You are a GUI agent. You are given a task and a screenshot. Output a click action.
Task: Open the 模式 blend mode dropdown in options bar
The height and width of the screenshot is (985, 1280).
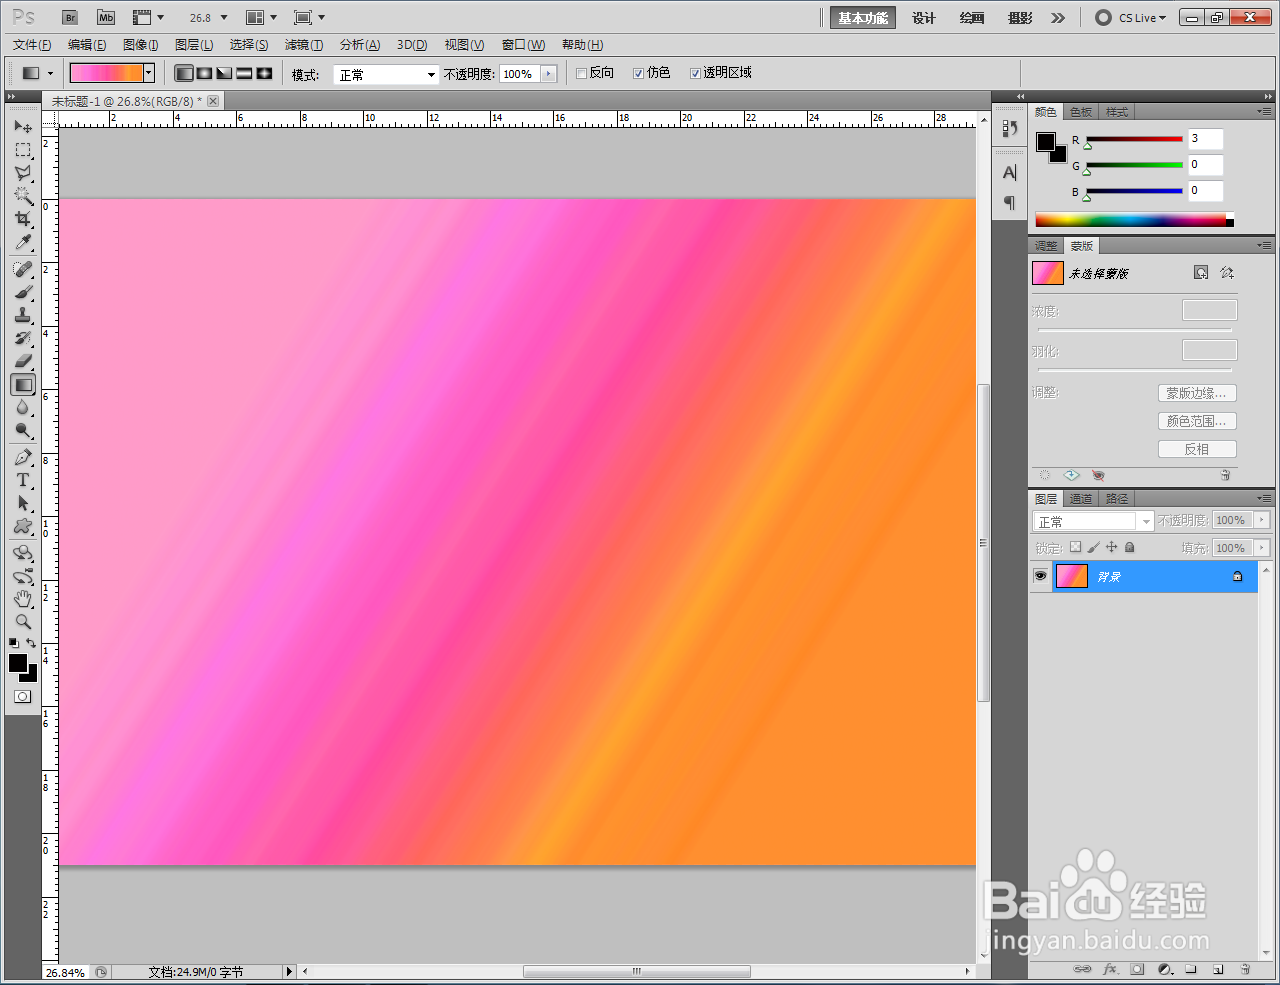click(386, 75)
